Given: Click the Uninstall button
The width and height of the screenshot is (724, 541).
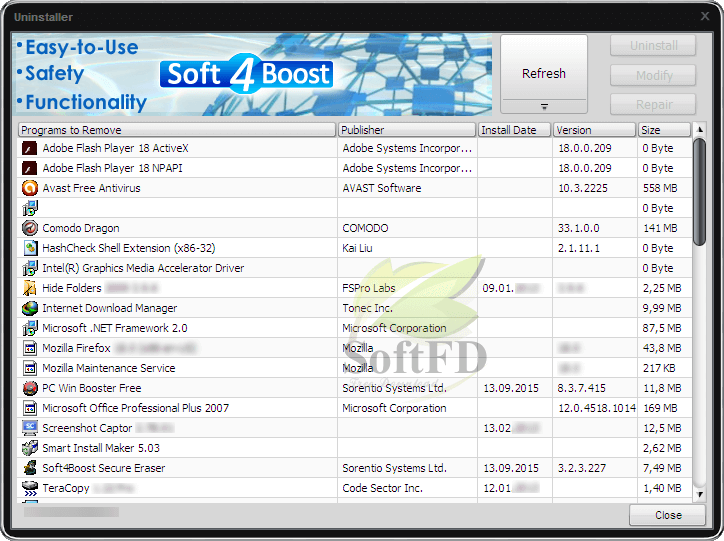Looking at the screenshot, I should click(653, 46).
